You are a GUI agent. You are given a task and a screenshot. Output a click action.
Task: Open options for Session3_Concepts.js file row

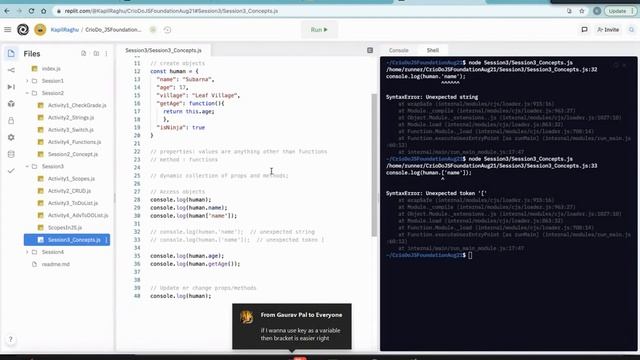pyautogui.click(x=107, y=240)
